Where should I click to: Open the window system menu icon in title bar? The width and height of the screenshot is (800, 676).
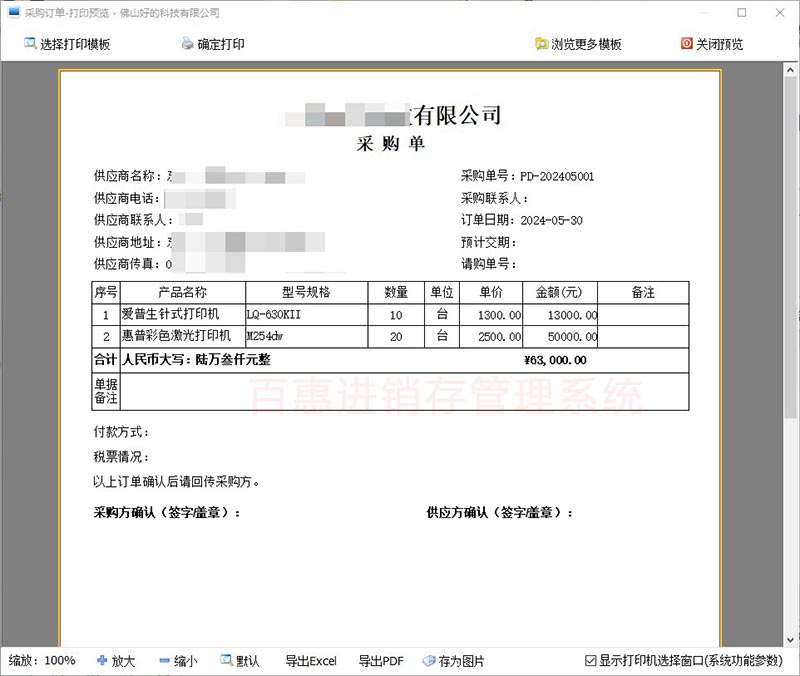[x=13, y=13]
